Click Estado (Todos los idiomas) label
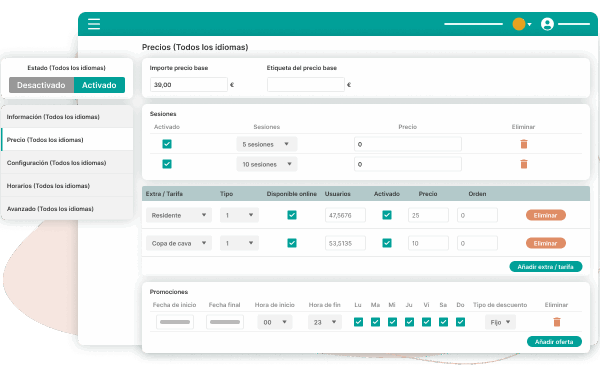 67,68
